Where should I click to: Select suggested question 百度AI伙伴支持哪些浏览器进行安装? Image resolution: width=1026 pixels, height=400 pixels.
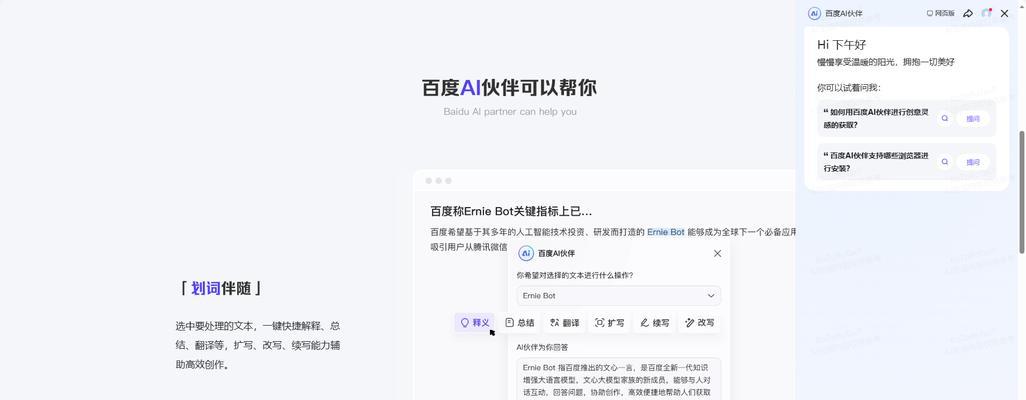point(876,162)
